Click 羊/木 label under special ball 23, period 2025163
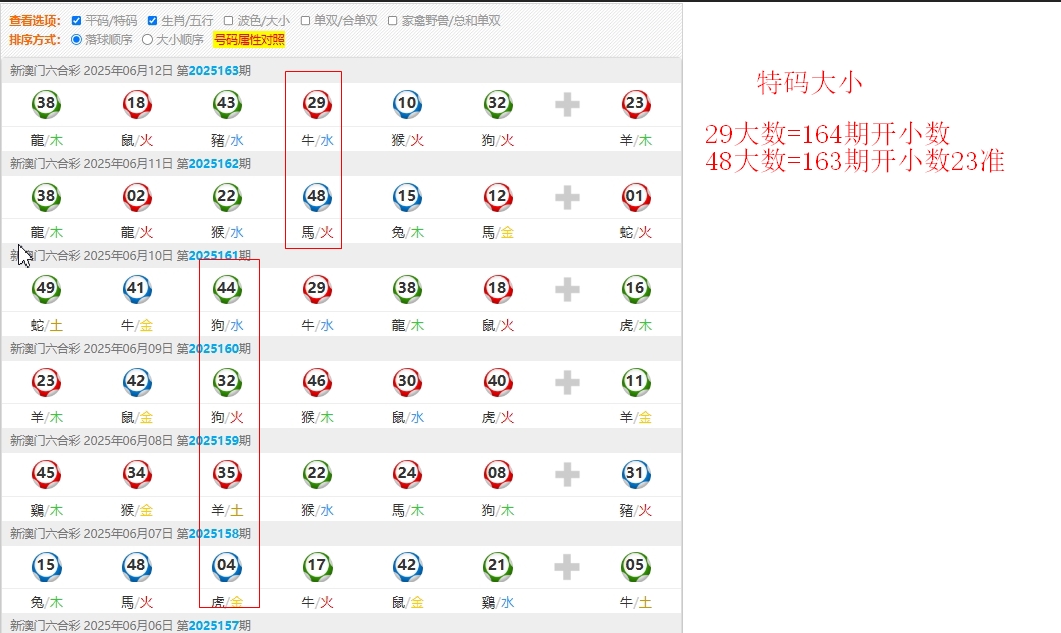Screen dimensions: 1061x633 [635, 140]
